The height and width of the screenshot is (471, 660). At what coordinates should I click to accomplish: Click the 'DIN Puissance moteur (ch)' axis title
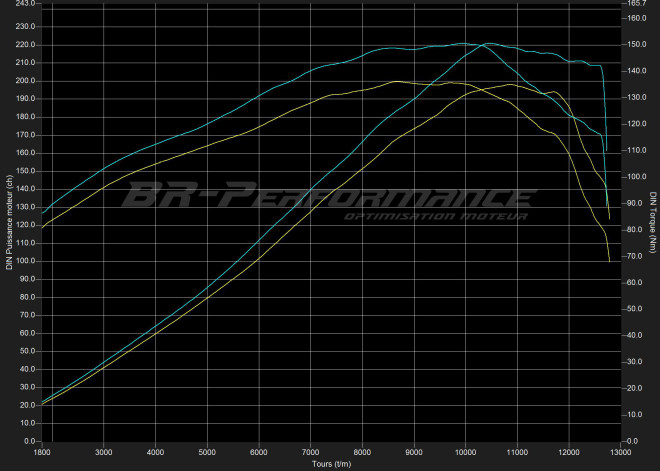tap(9, 220)
